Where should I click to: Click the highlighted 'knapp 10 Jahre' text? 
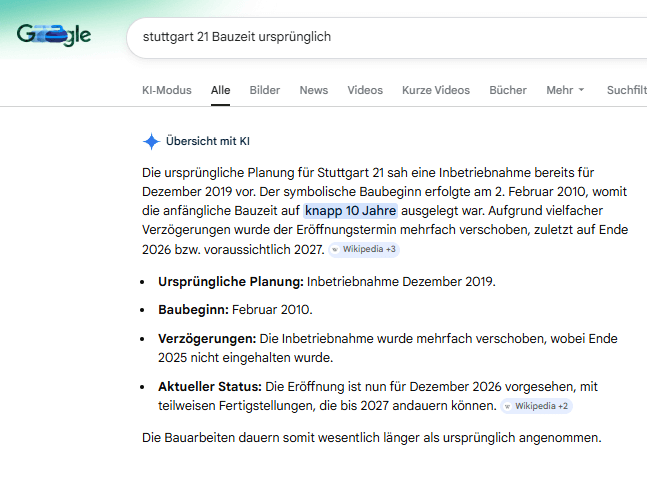[x=350, y=211]
